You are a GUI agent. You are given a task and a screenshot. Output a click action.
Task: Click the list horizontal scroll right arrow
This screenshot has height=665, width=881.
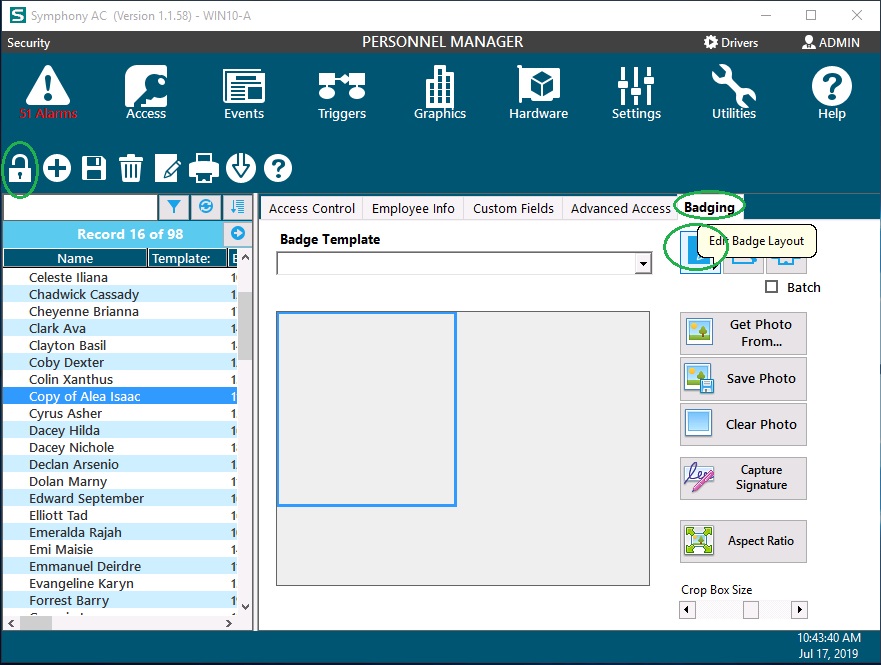tap(229, 623)
